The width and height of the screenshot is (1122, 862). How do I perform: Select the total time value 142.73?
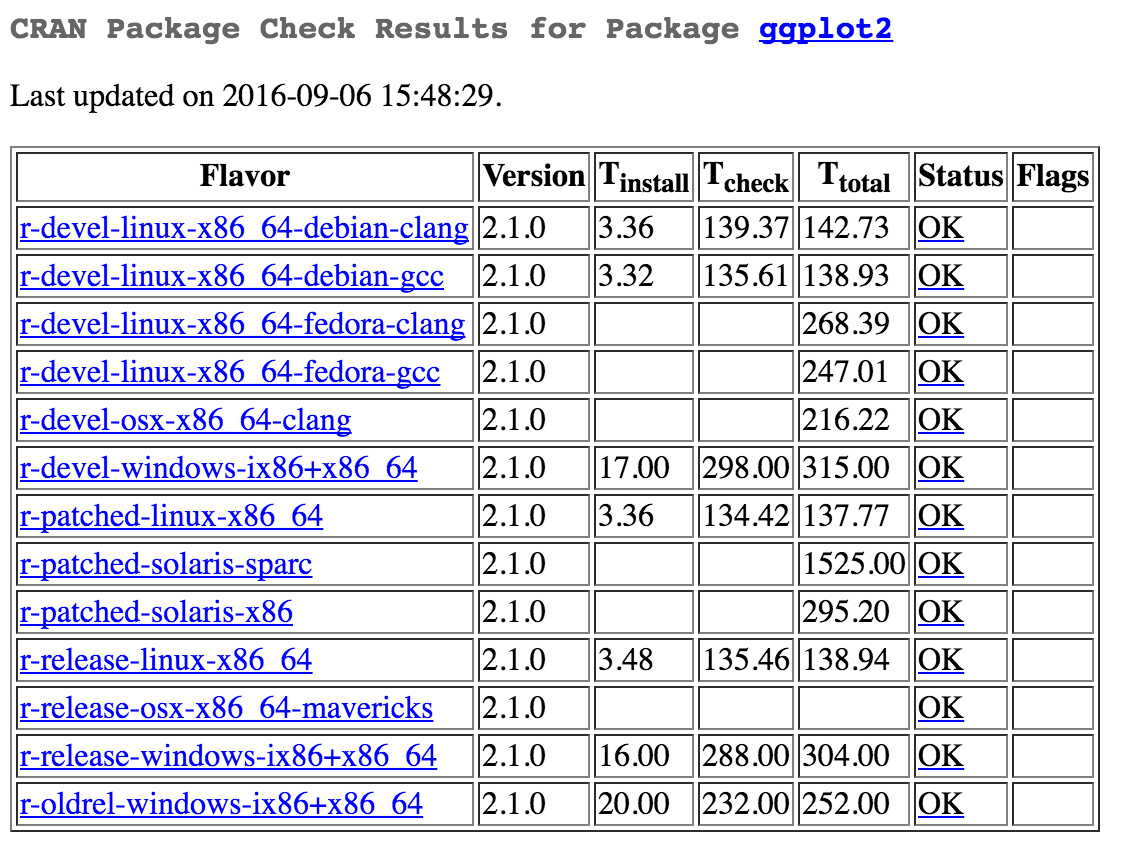(x=845, y=228)
